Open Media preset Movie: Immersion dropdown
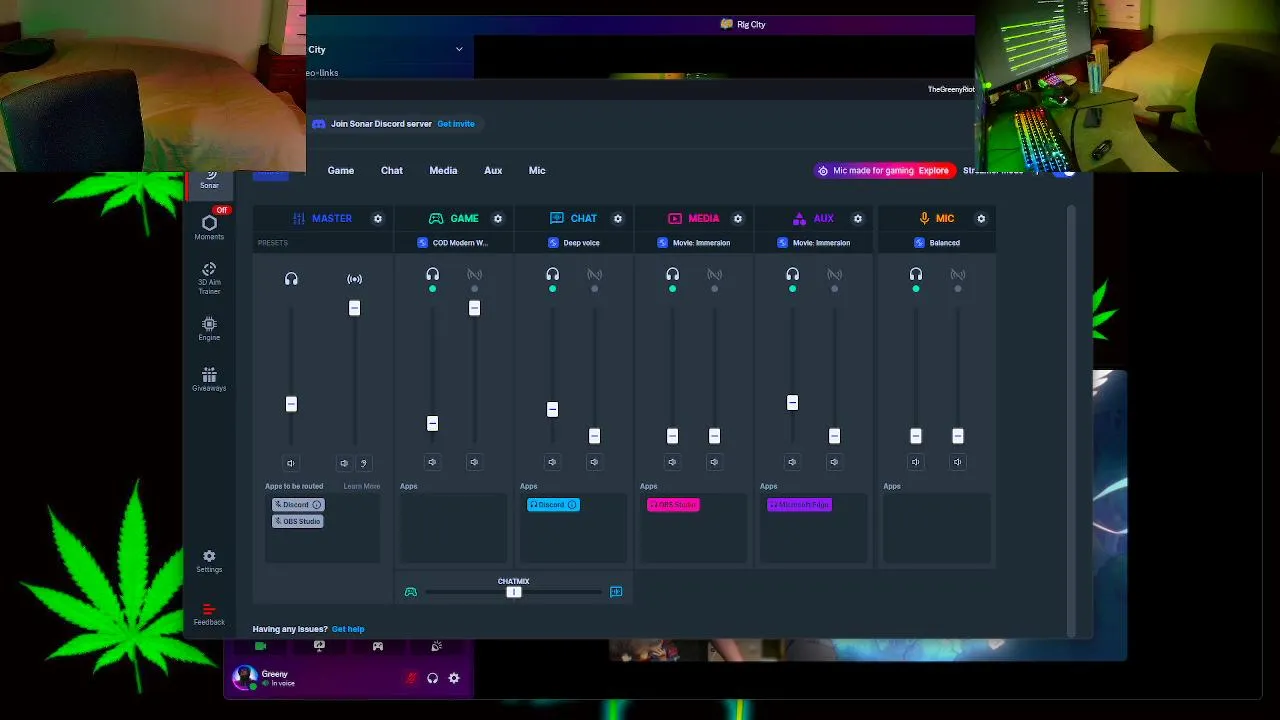Viewport: 1280px width, 720px height. click(x=694, y=243)
